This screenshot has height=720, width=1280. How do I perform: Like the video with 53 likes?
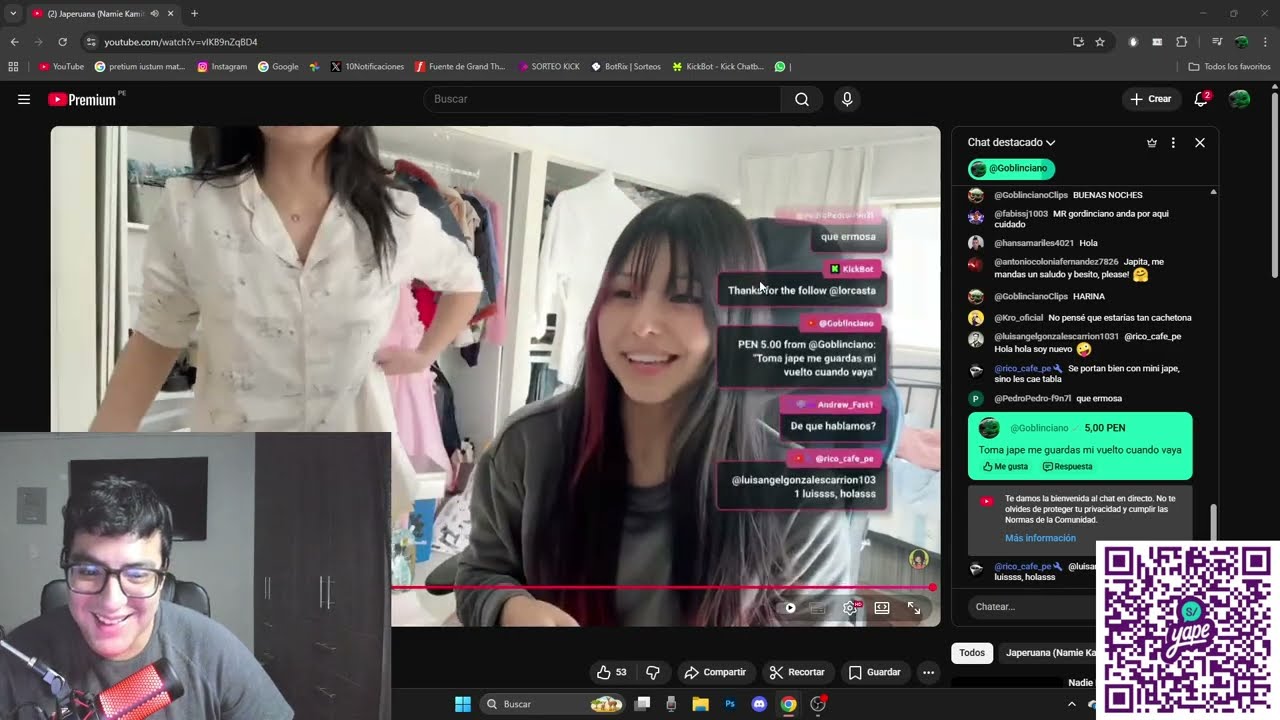612,672
